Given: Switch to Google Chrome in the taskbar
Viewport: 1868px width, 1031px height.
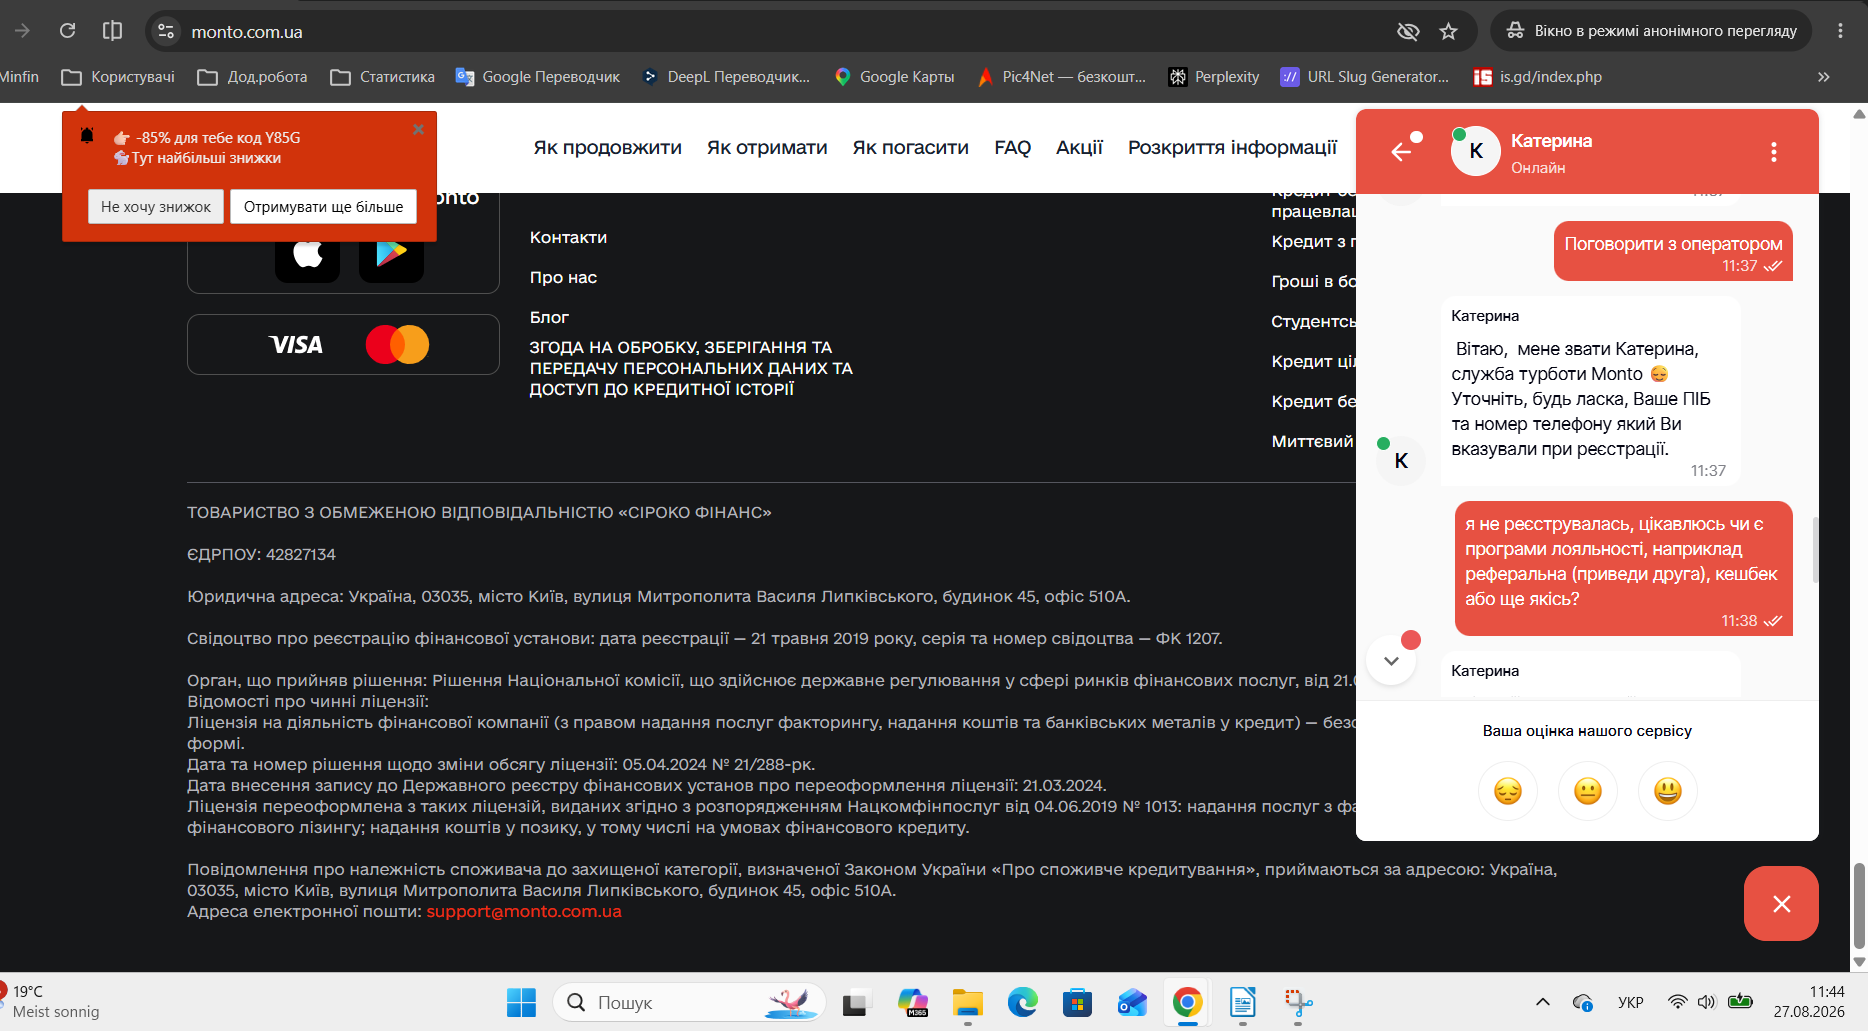Looking at the screenshot, I should tap(1187, 1002).
